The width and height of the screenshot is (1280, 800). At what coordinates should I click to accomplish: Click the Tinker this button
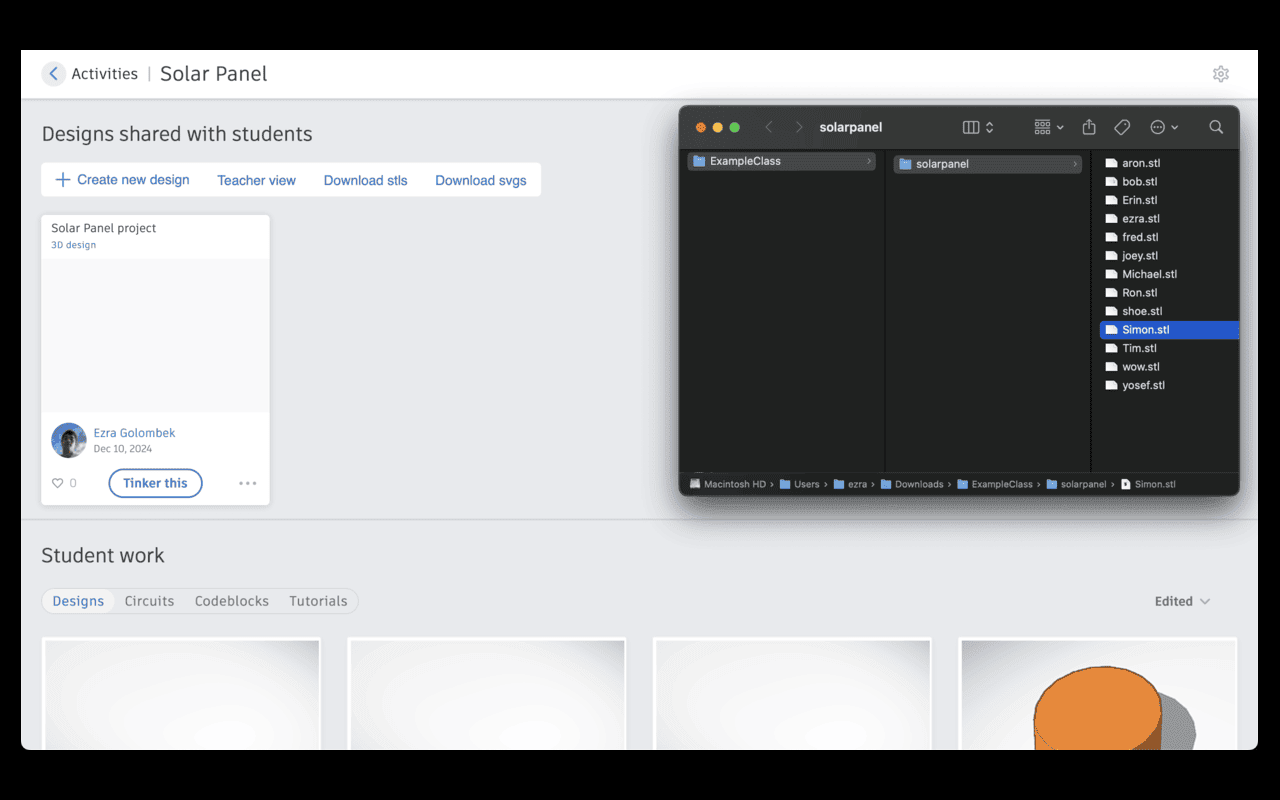(x=155, y=483)
